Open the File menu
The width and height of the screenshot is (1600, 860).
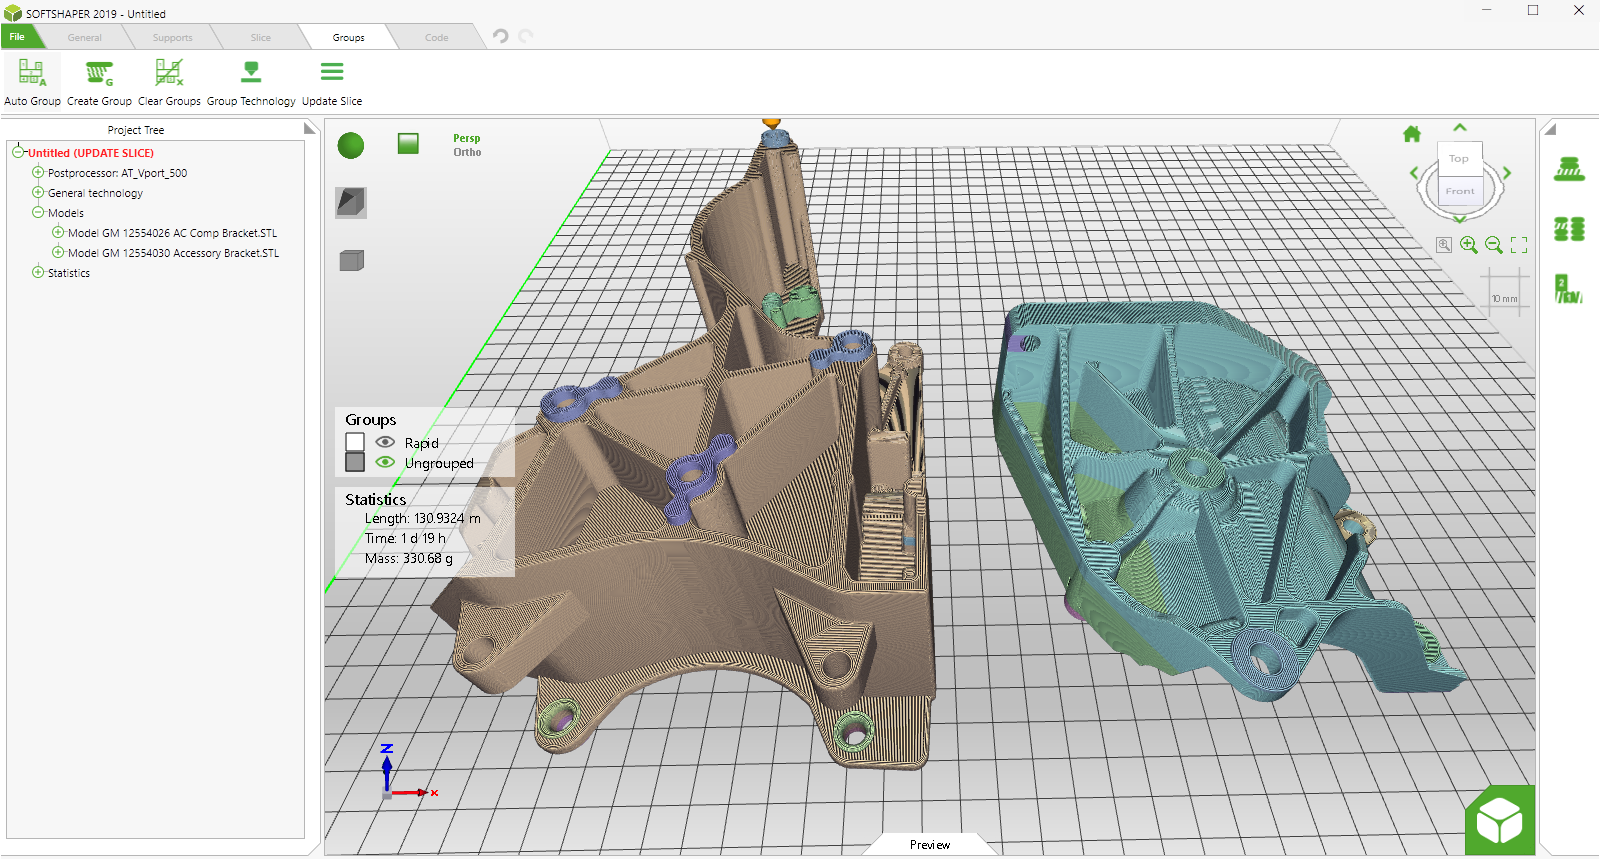17,37
